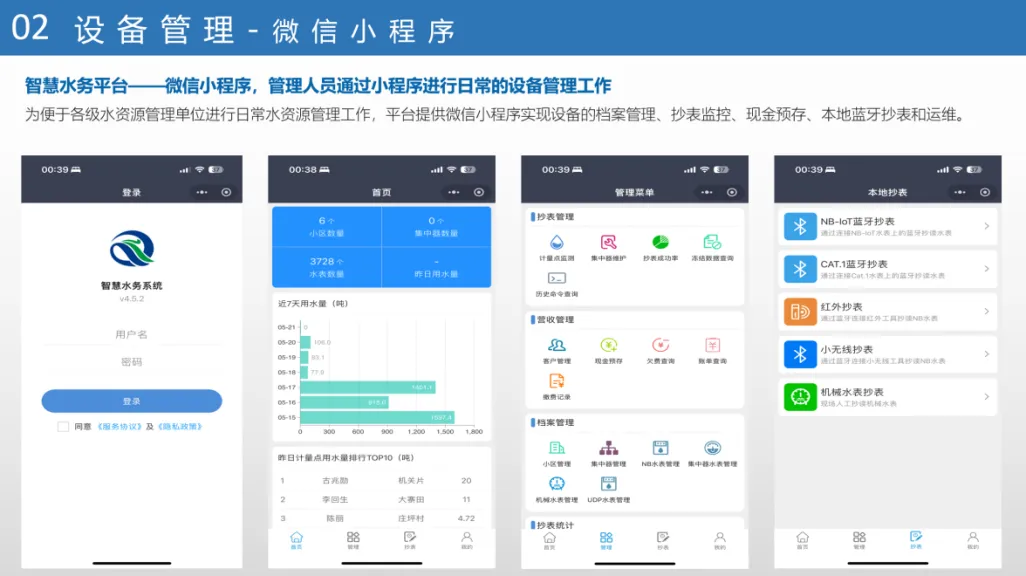
Task: Select 管理 tab on 管理菜单 screen
Action: tap(606, 540)
